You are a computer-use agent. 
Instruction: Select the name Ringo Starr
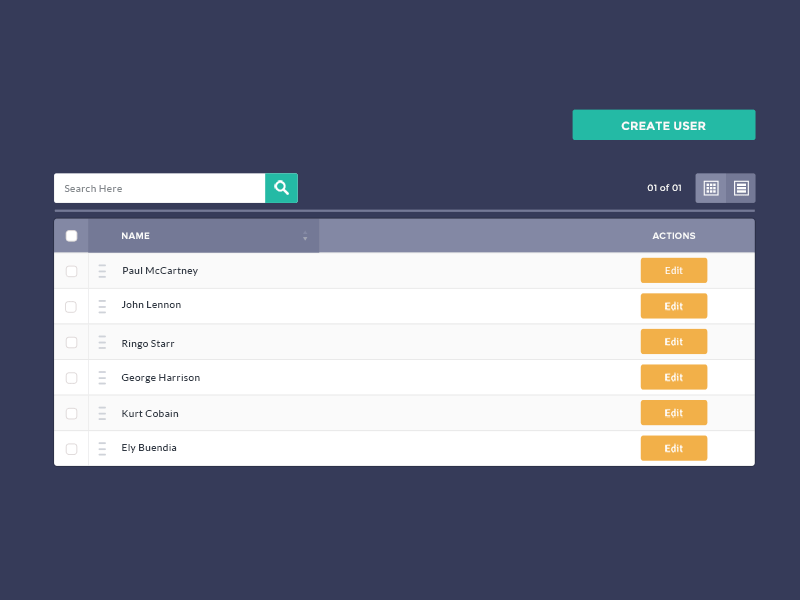pyautogui.click(x=148, y=344)
